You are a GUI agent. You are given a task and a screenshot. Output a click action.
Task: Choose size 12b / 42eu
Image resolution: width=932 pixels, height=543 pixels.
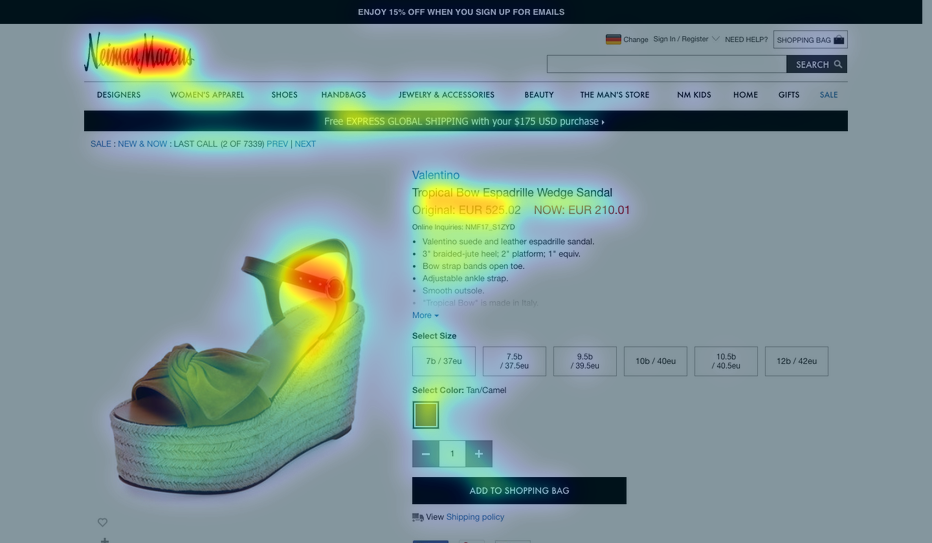point(796,361)
